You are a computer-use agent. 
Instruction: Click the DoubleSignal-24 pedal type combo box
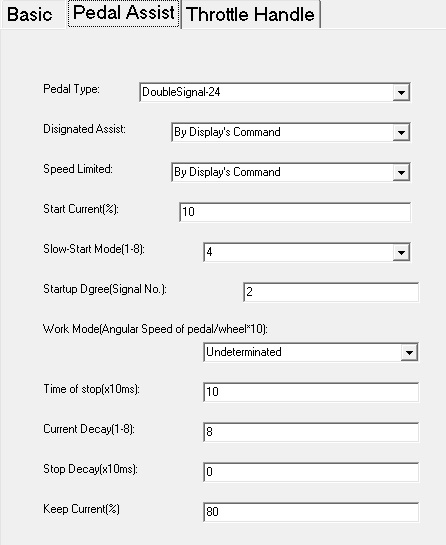275,92
